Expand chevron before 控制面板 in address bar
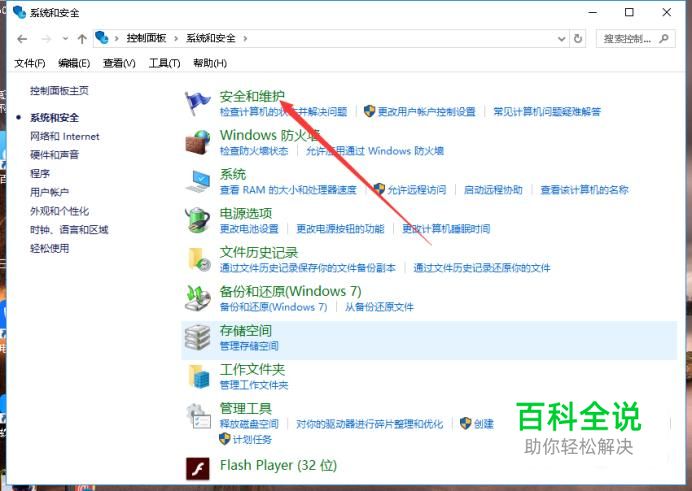The image size is (692, 491). click(x=117, y=38)
